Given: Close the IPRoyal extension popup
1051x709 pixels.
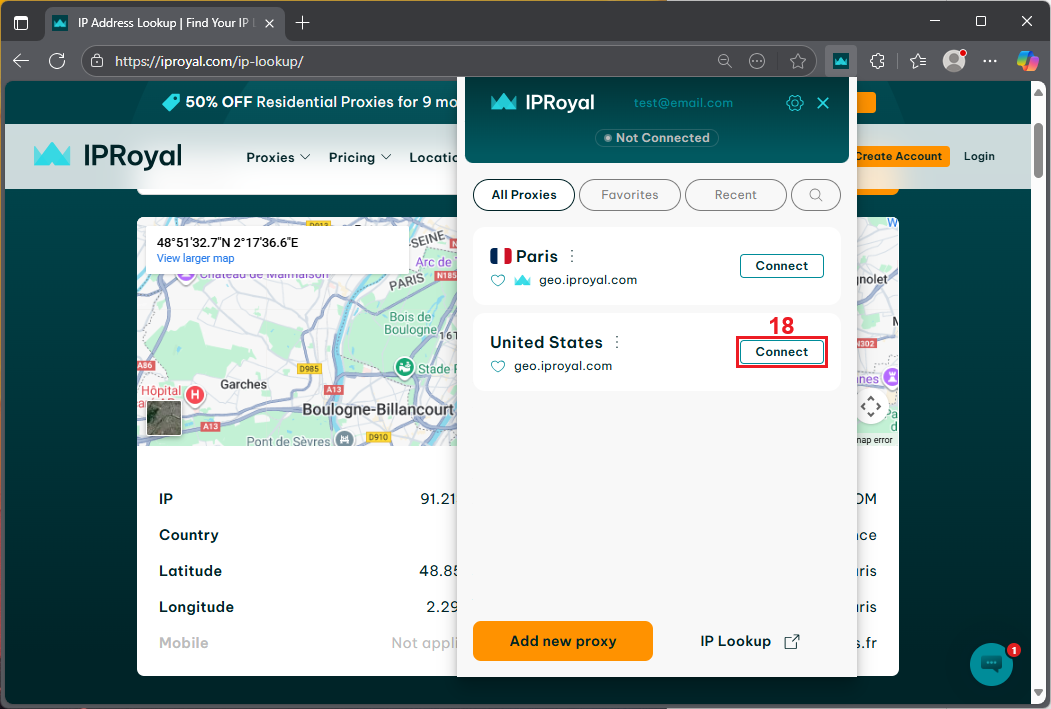Looking at the screenshot, I should [823, 103].
